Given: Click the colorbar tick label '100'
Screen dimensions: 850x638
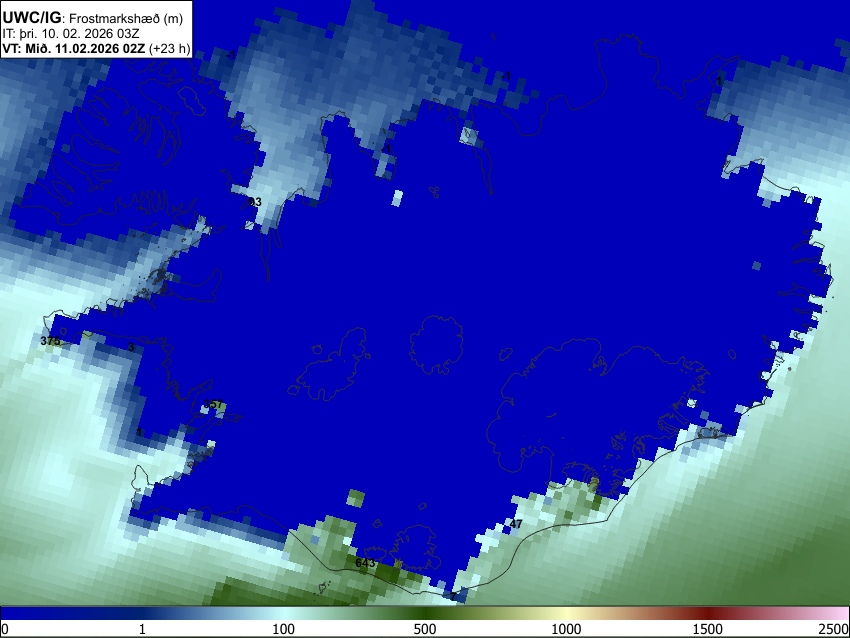Looking at the screenshot, I should (x=284, y=629).
